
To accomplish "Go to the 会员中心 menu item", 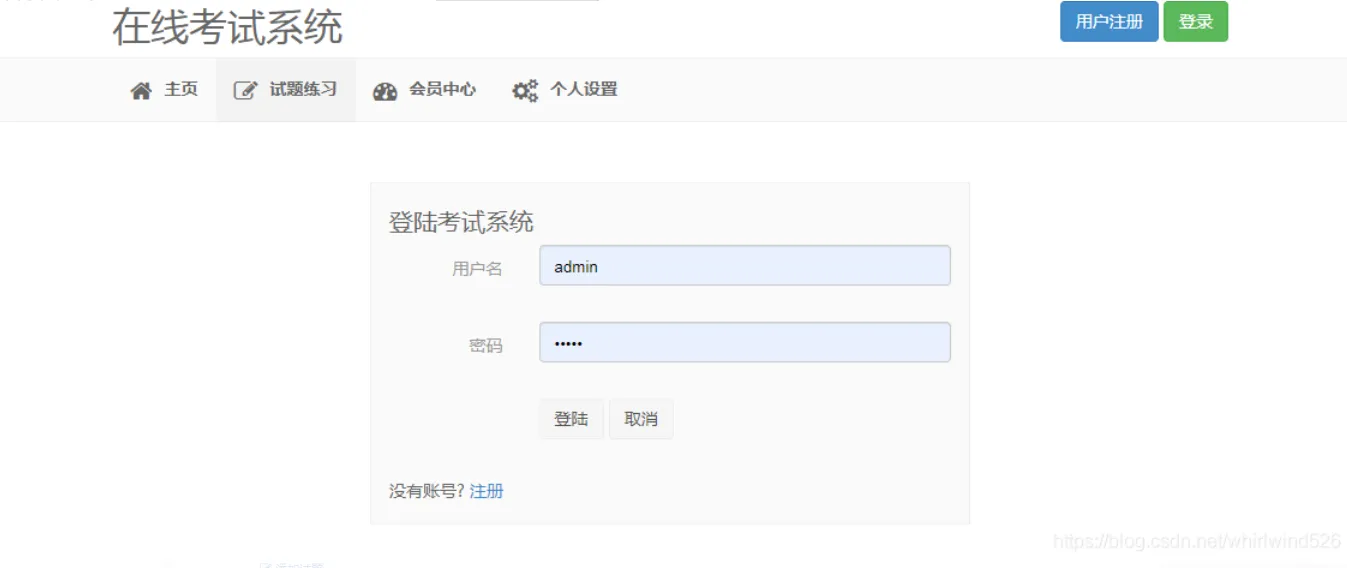I will (x=425, y=90).
